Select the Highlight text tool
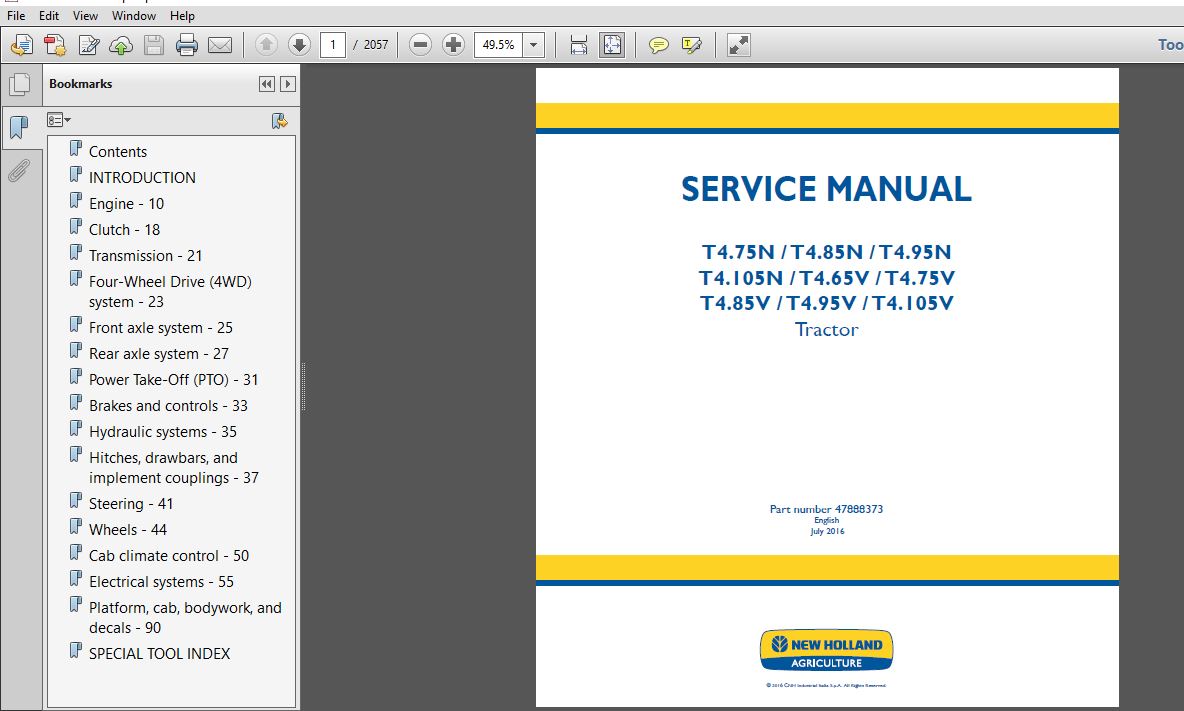Viewport: 1184px width, 711px height. point(692,45)
